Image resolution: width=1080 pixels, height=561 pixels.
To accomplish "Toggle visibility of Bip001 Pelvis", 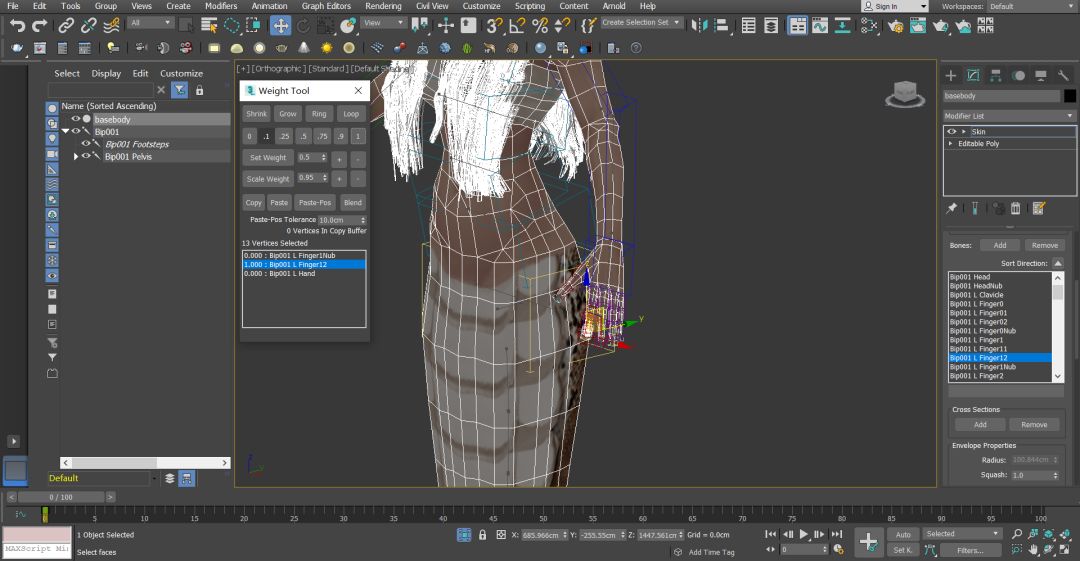I will pyautogui.click(x=86, y=157).
